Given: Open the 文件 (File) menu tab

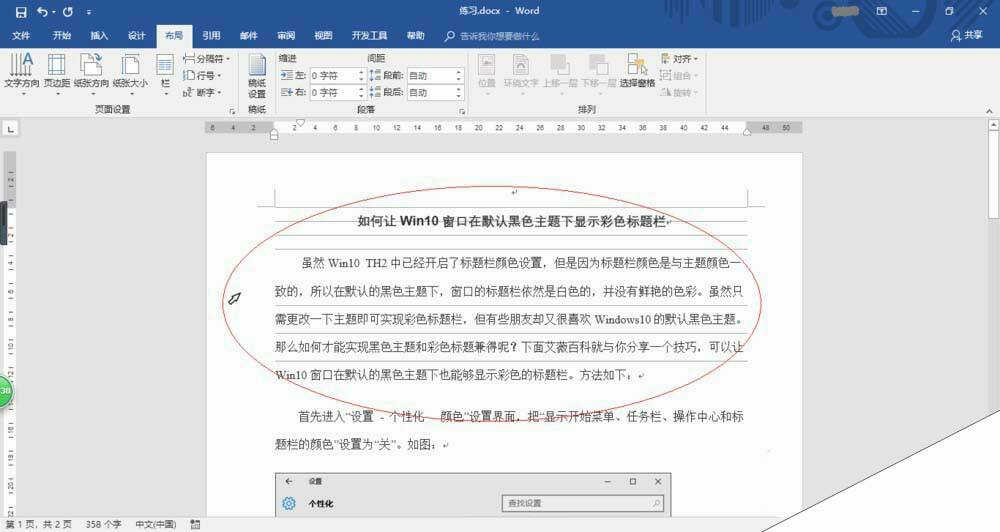Looking at the screenshot, I should pos(21,36).
